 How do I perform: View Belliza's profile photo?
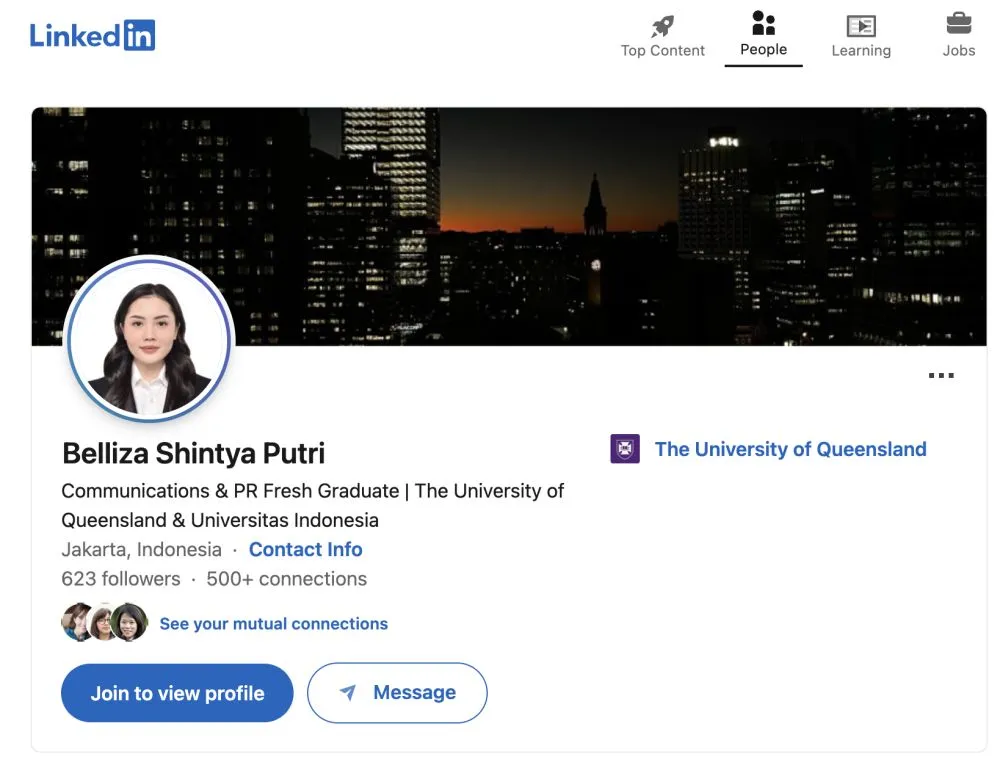click(150, 339)
